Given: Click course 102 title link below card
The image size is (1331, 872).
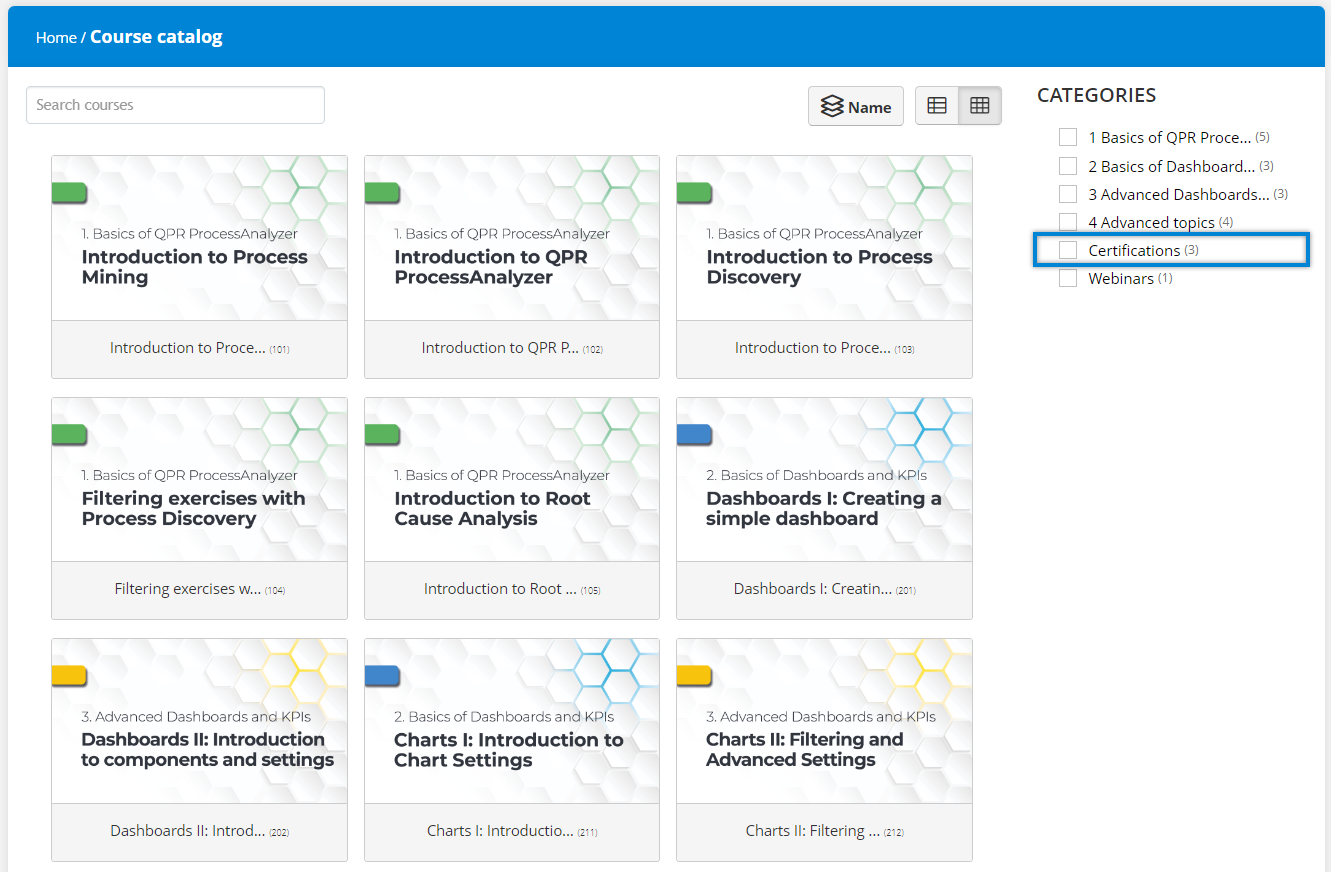Looking at the screenshot, I should pos(512,348).
